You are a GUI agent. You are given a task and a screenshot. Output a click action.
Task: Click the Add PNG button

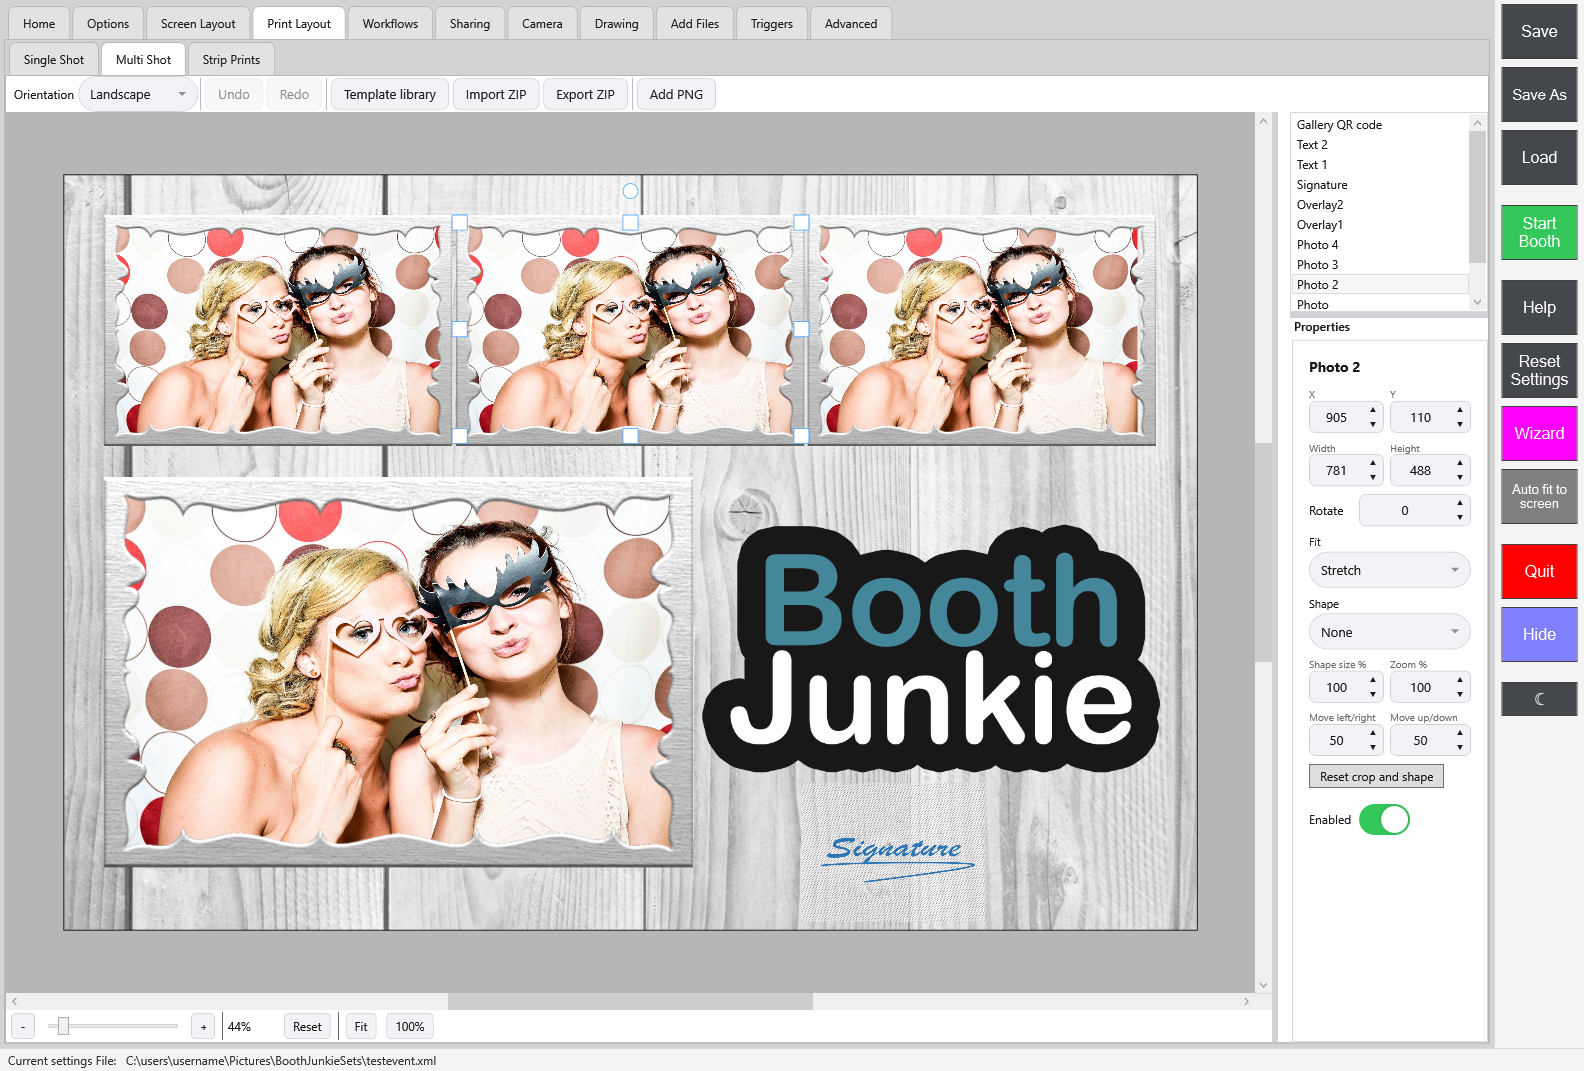(x=676, y=95)
